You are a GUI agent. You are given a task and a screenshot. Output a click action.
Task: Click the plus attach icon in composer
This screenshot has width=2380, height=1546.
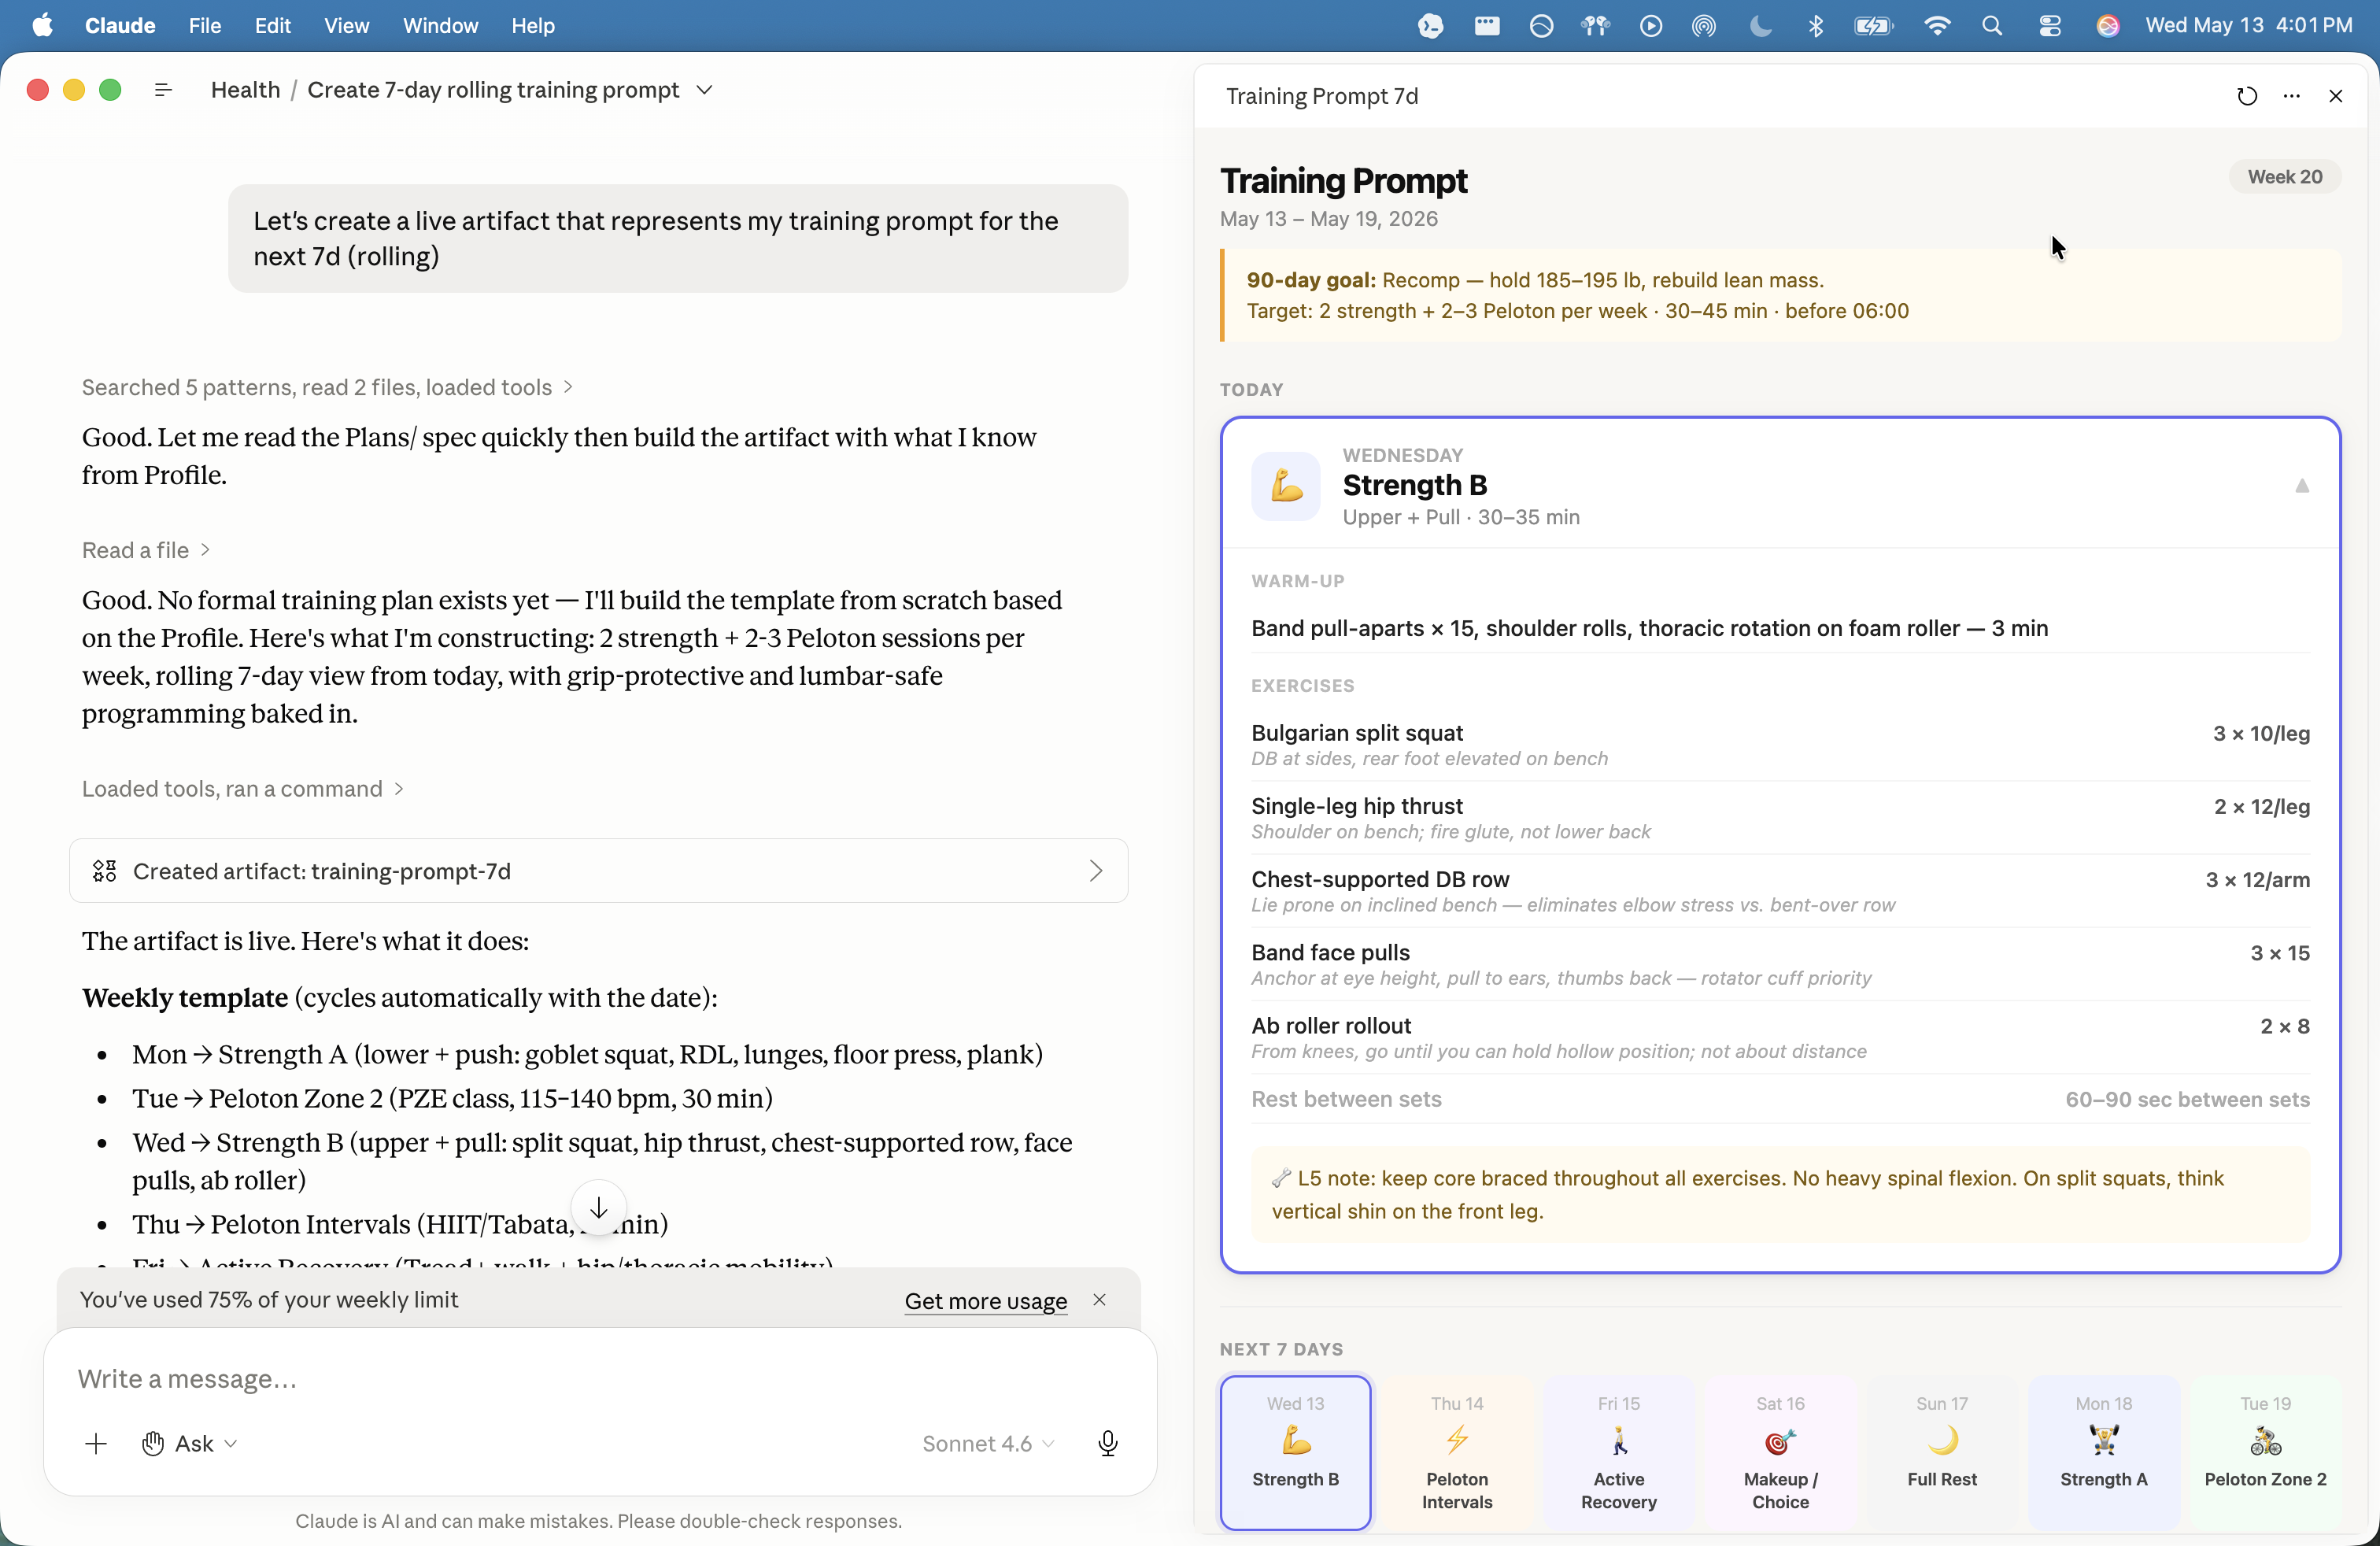coord(96,1443)
